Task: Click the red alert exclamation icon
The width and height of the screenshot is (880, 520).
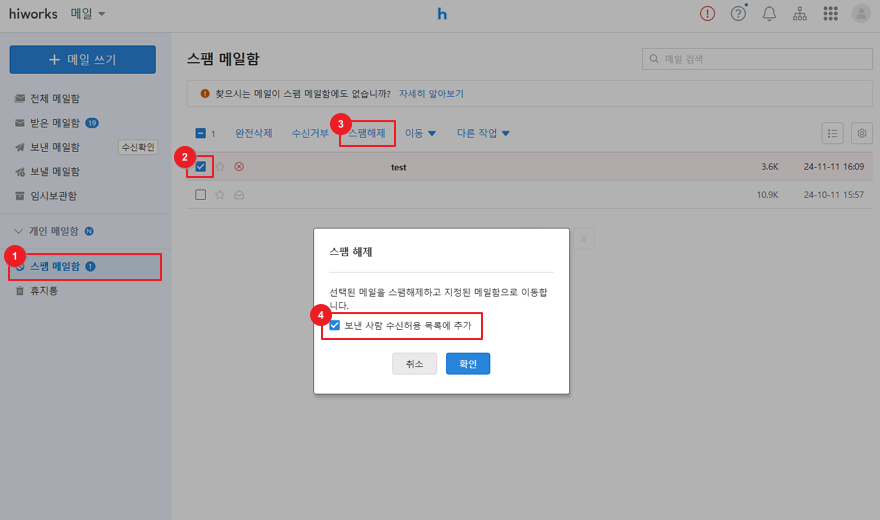Action: pos(708,14)
